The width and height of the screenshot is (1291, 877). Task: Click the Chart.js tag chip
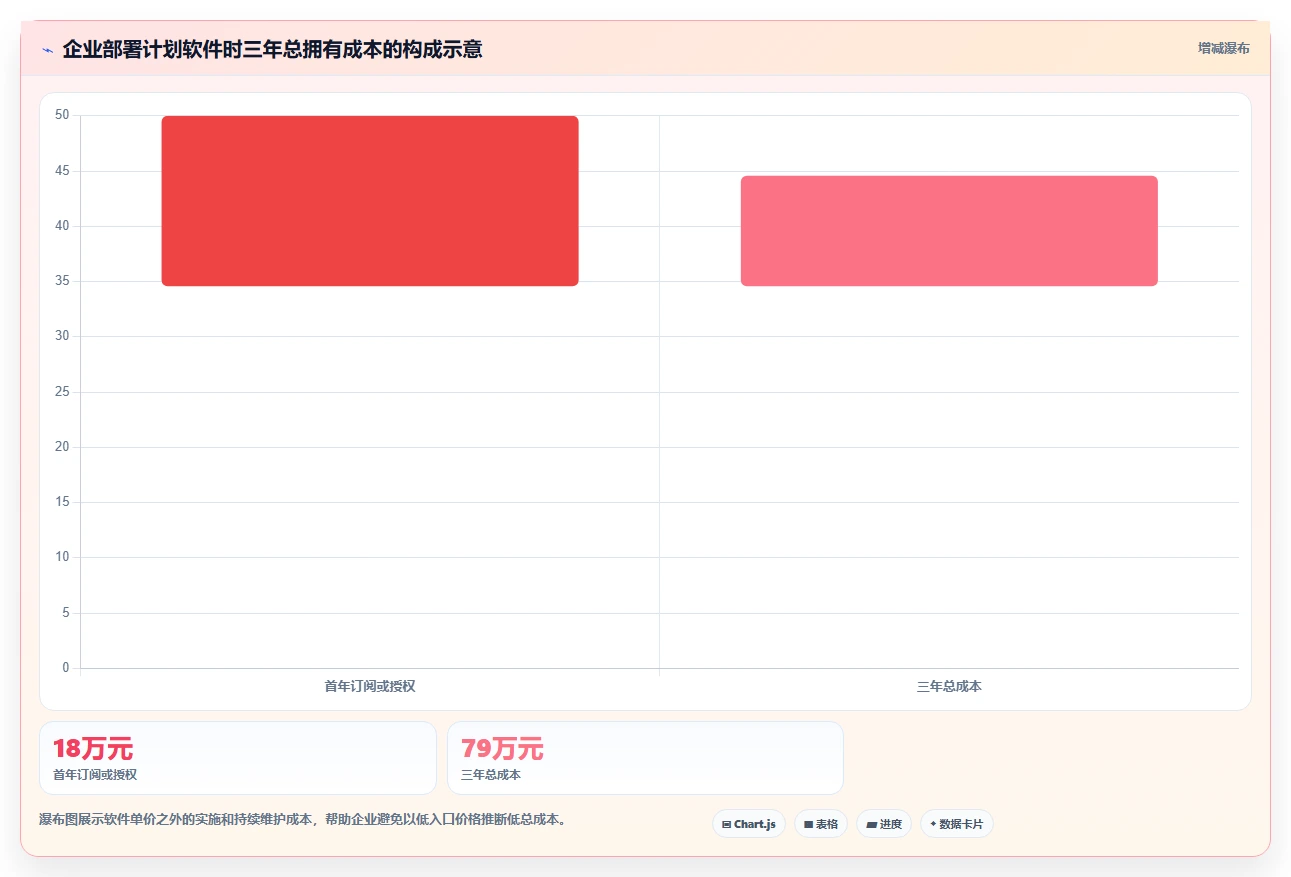tap(749, 824)
